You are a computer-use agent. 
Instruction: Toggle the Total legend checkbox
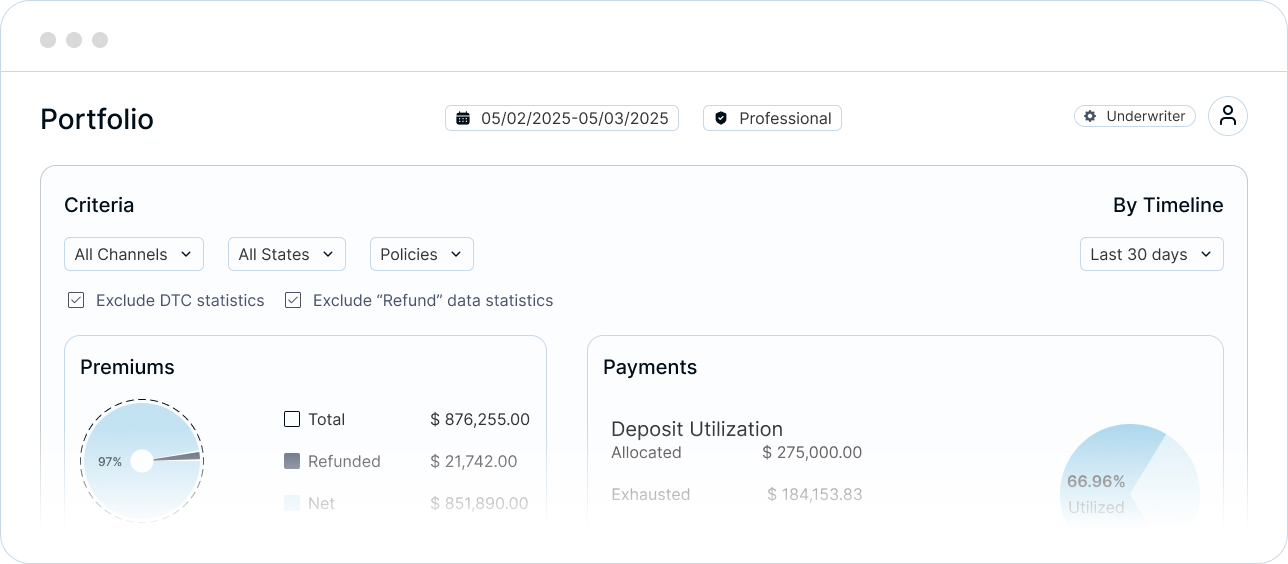[x=292, y=419]
